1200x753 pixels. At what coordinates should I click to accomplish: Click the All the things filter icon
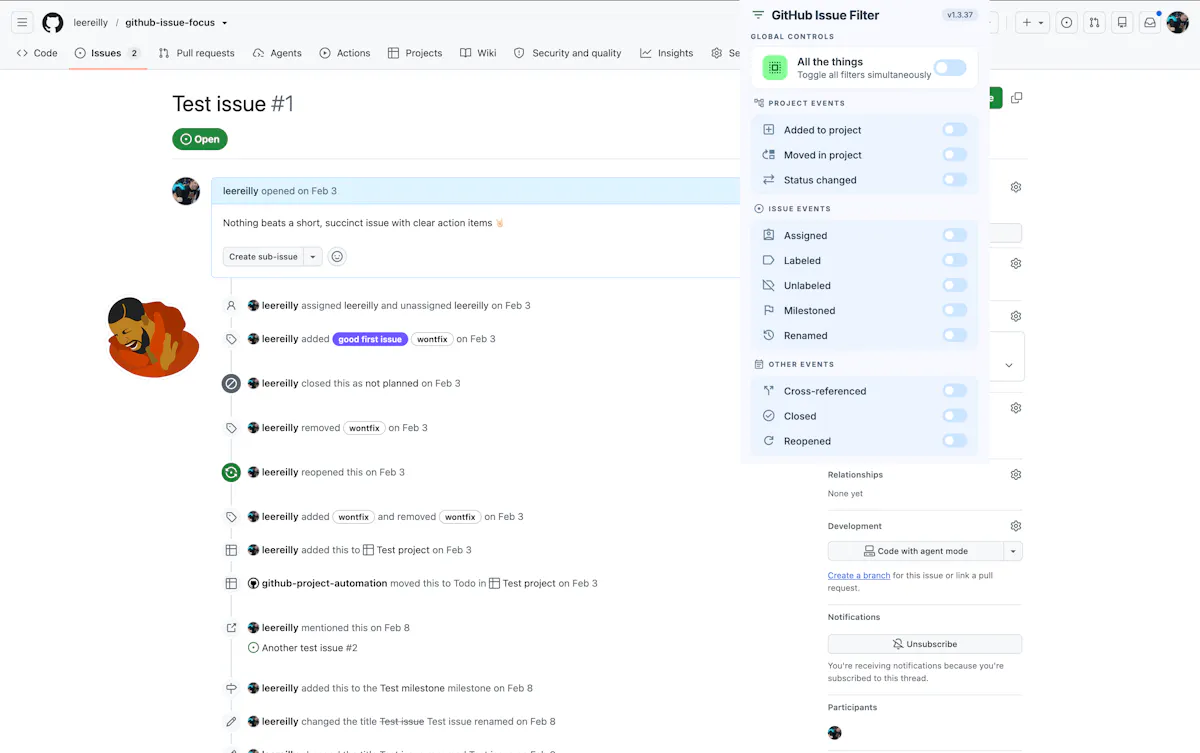click(775, 68)
